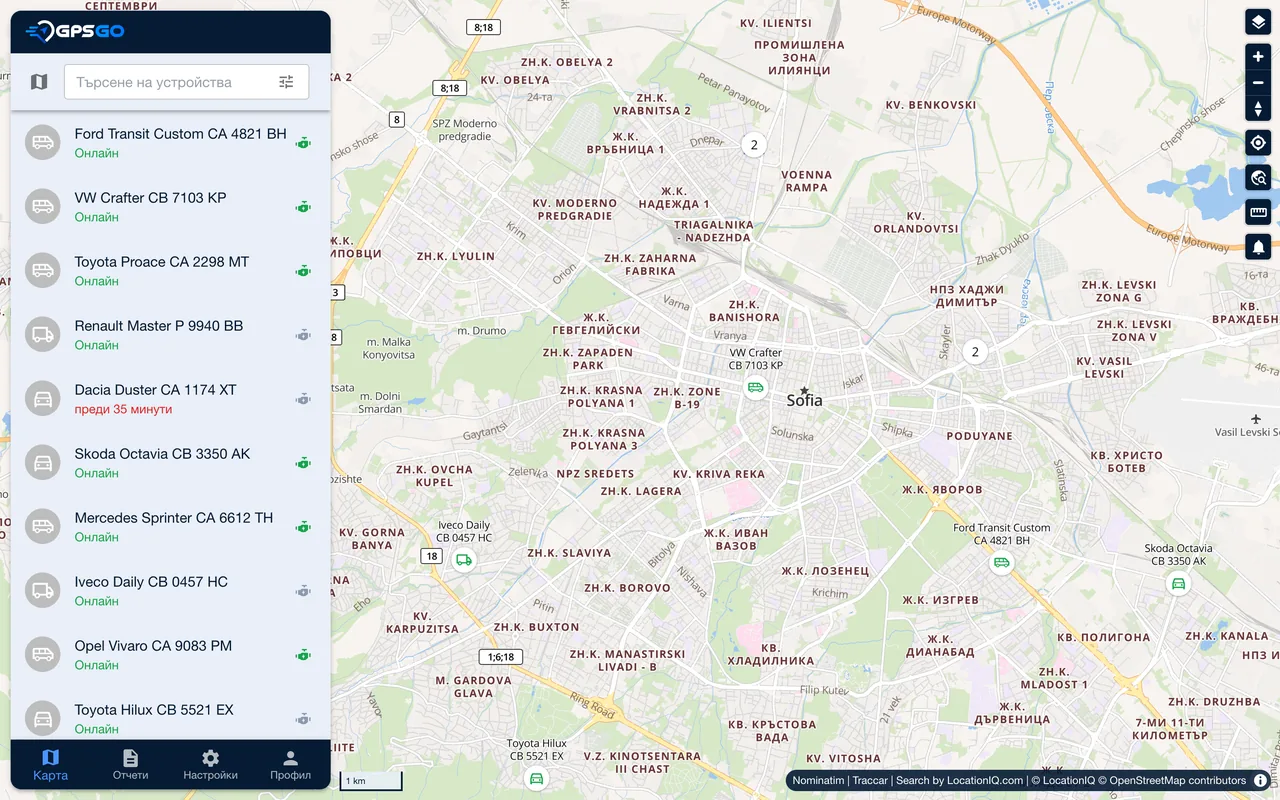Open the Traccar attribution link
The height and width of the screenshot is (800, 1280).
click(x=870, y=780)
